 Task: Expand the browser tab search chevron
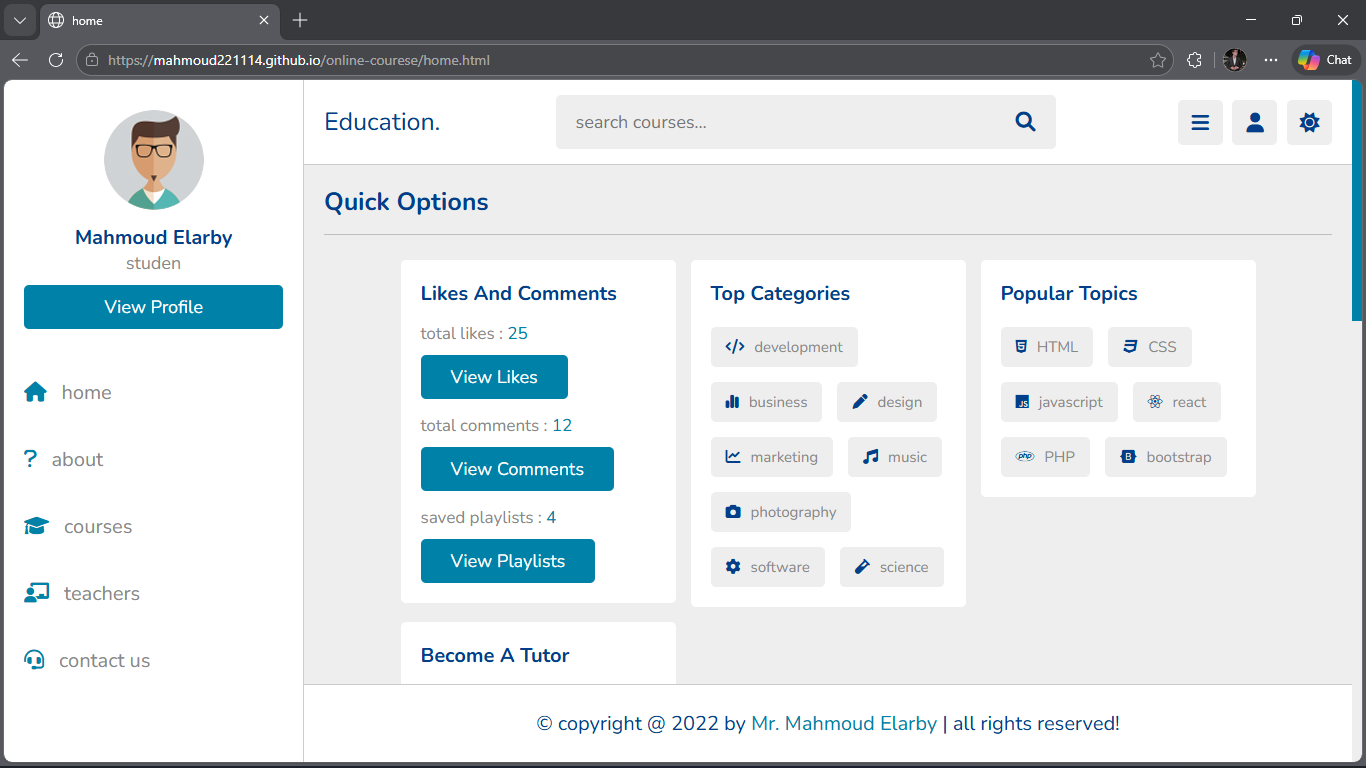(x=19, y=20)
